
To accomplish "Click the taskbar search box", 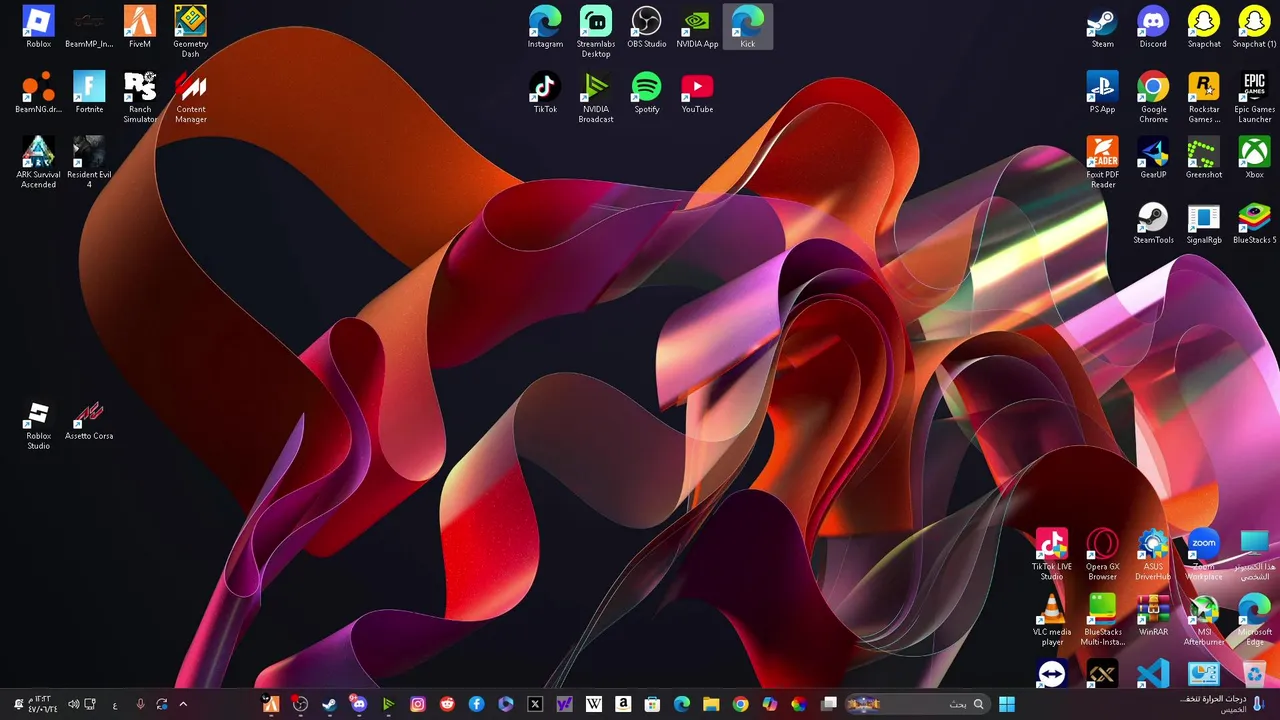I will (918, 704).
